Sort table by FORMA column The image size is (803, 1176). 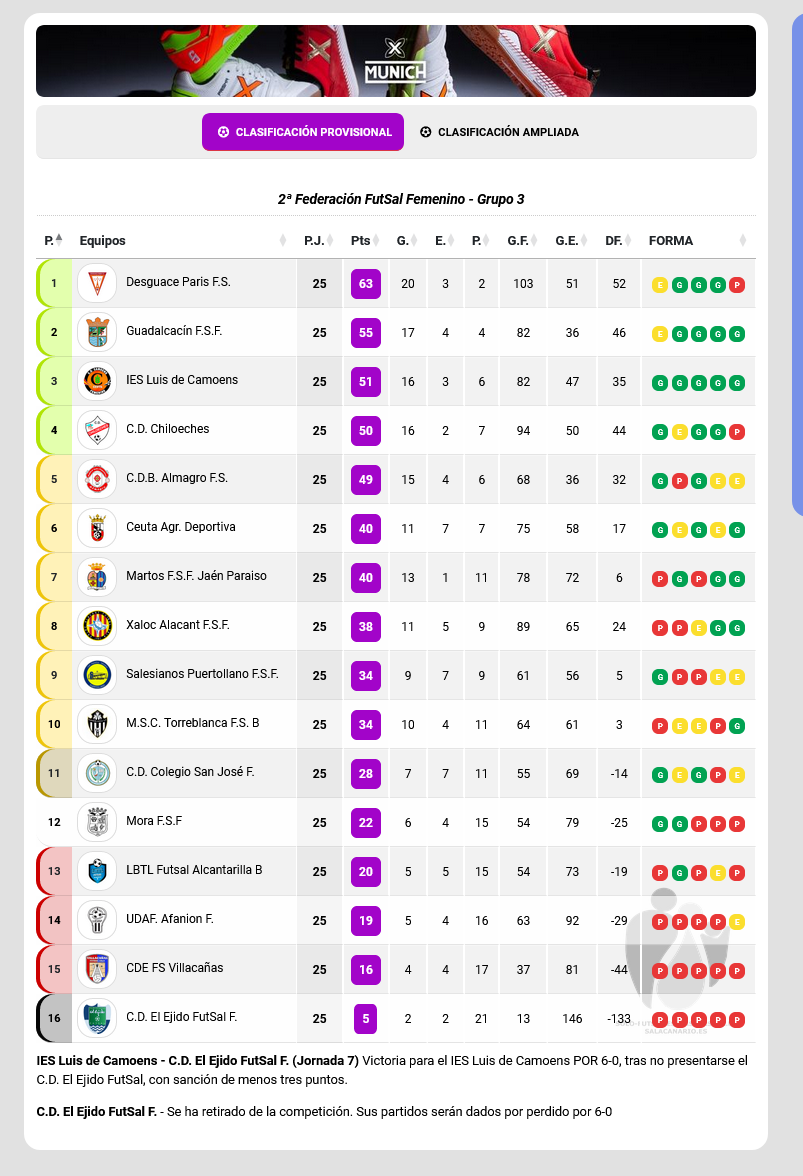696,241
